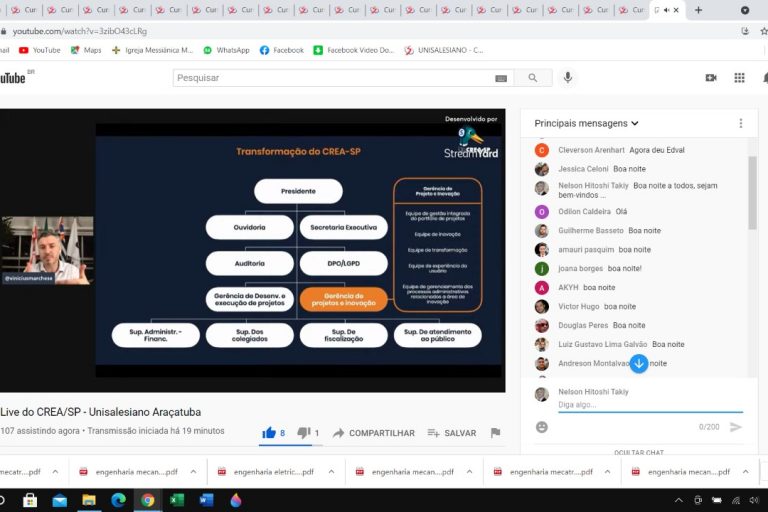The image size is (768, 512).
Task: Click the chat message input Diga algo
Action: coord(650,405)
